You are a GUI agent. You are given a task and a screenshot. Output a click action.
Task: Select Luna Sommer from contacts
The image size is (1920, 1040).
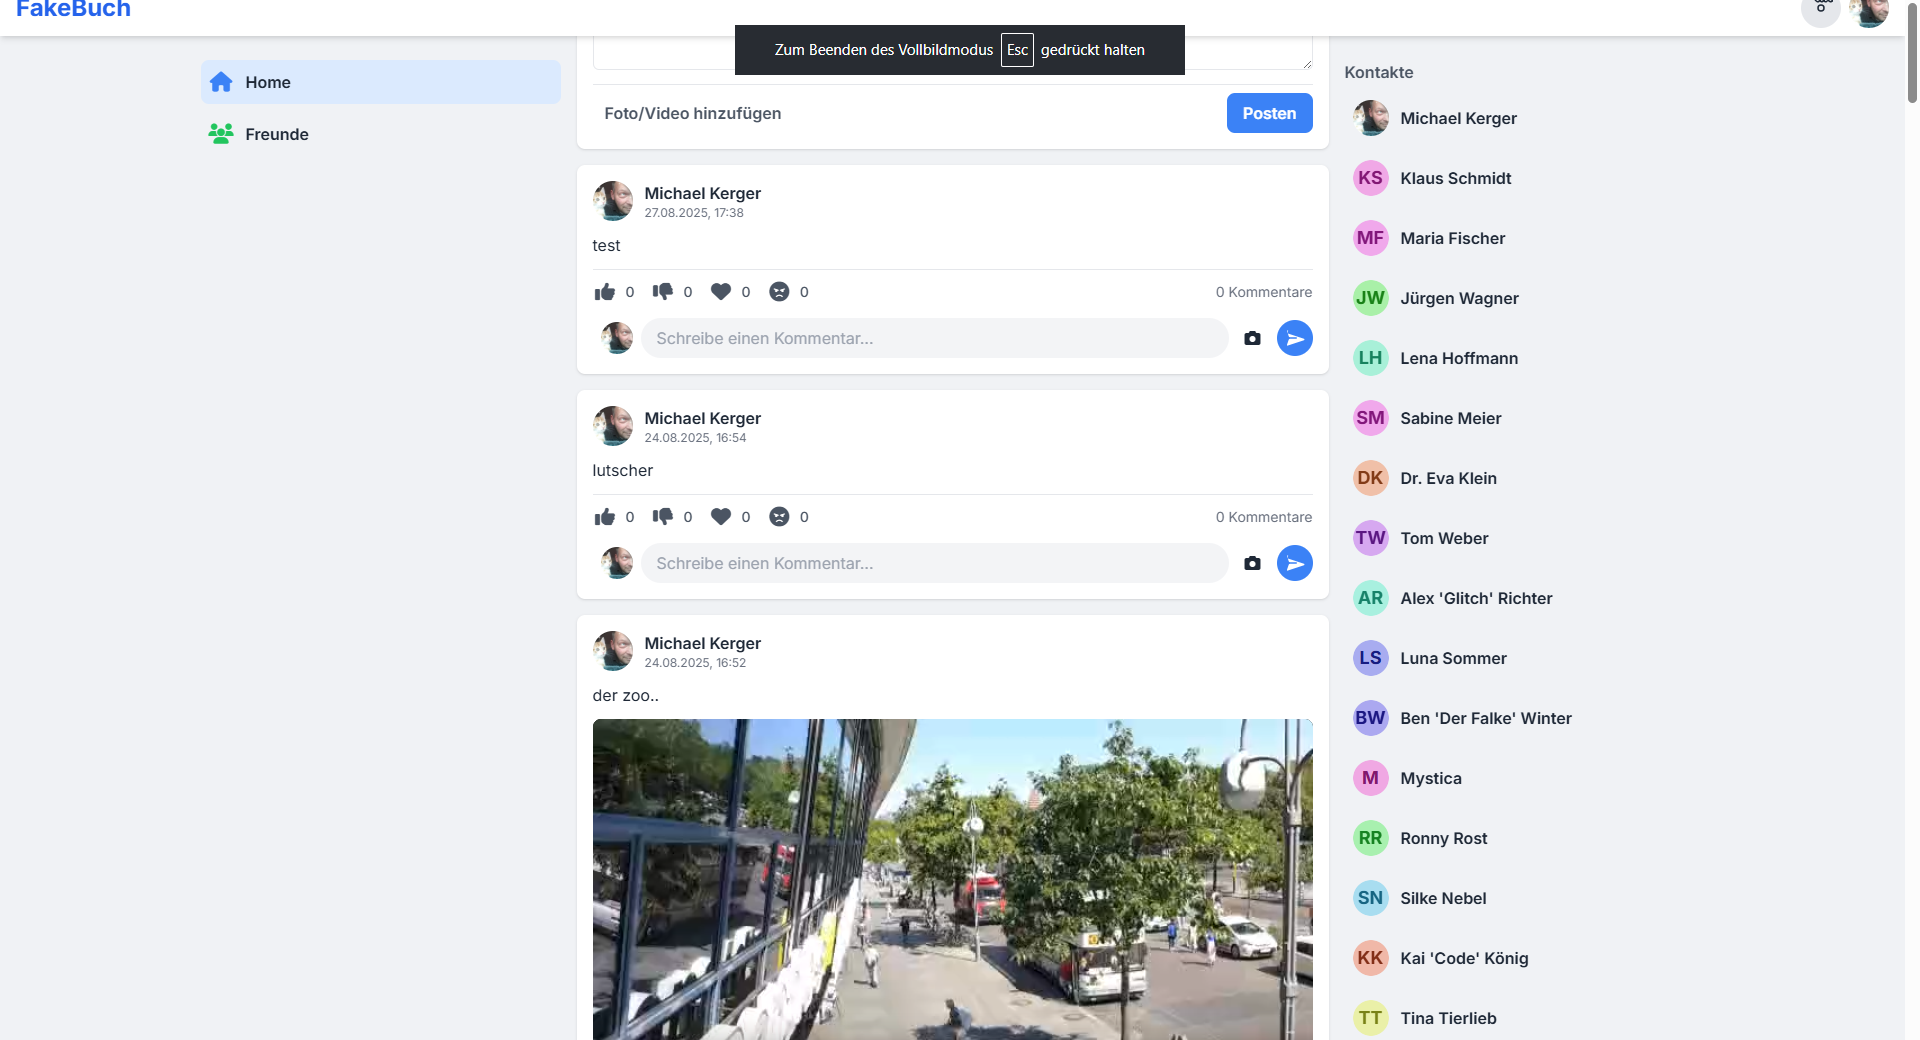pos(1452,658)
